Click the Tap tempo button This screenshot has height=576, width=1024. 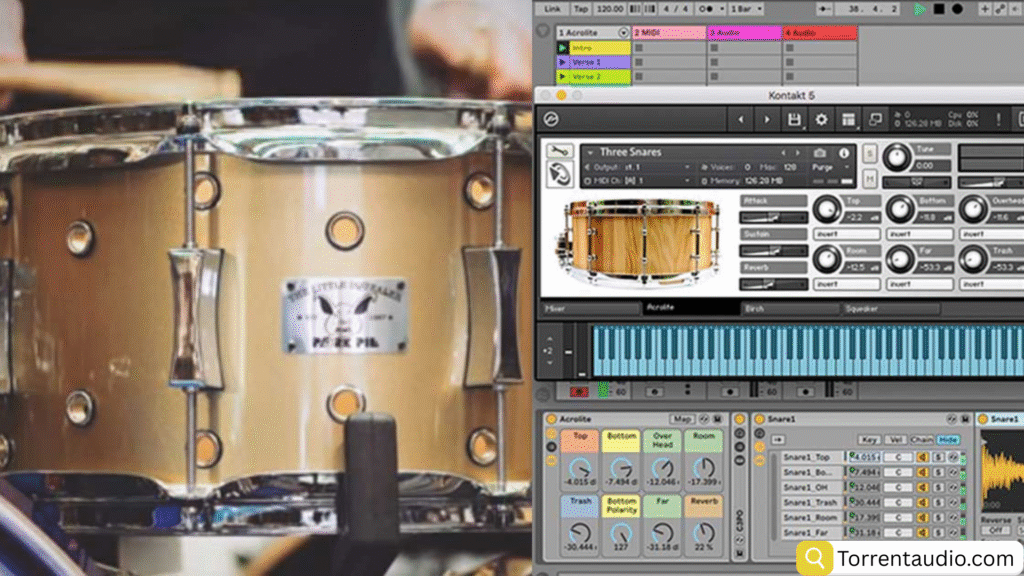click(x=580, y=9)
